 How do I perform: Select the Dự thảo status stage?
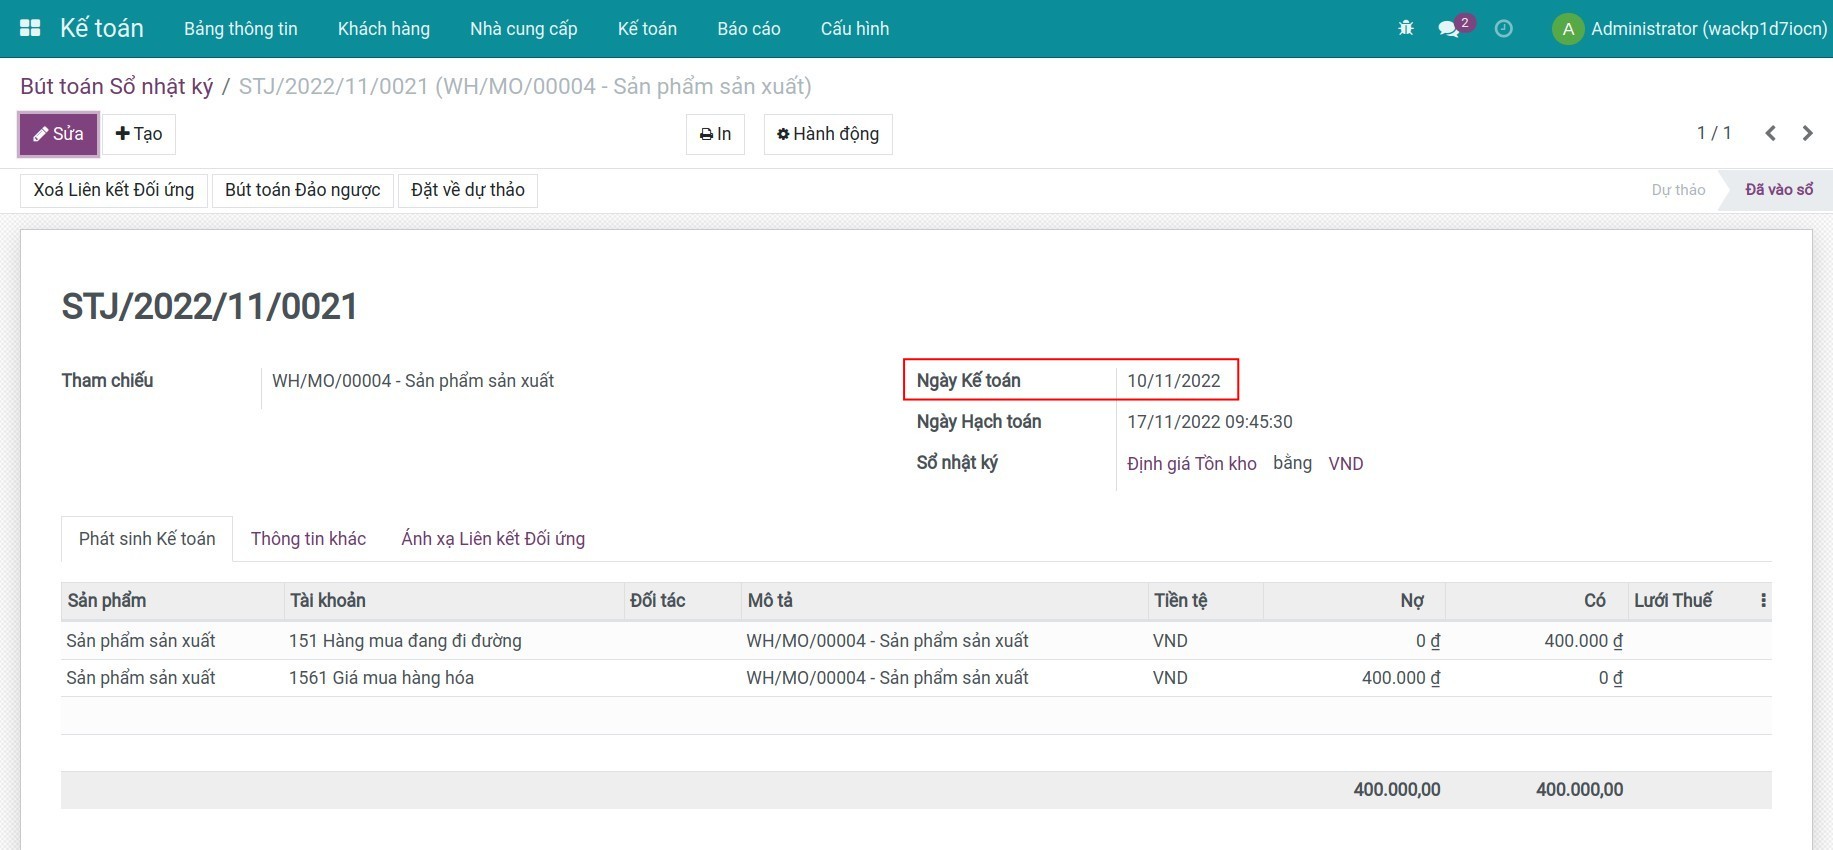1677,190
